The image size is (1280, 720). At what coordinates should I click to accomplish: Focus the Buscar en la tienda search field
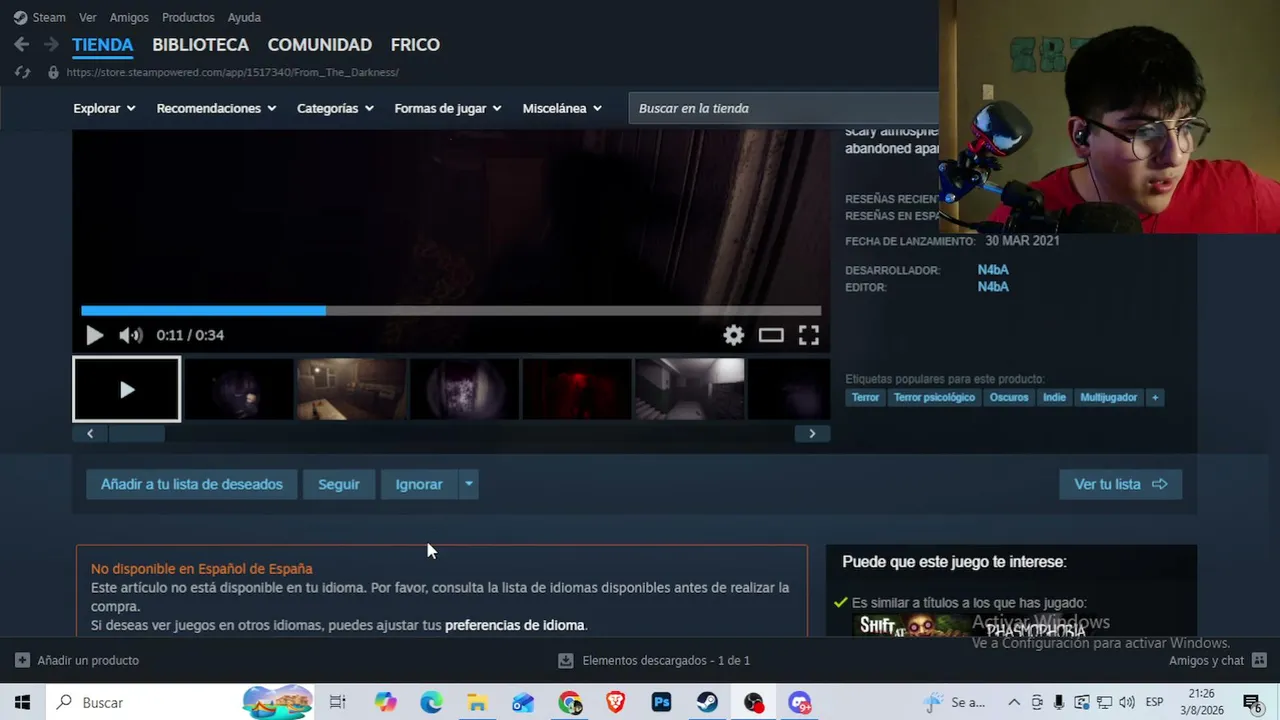[x=784, y=108]
